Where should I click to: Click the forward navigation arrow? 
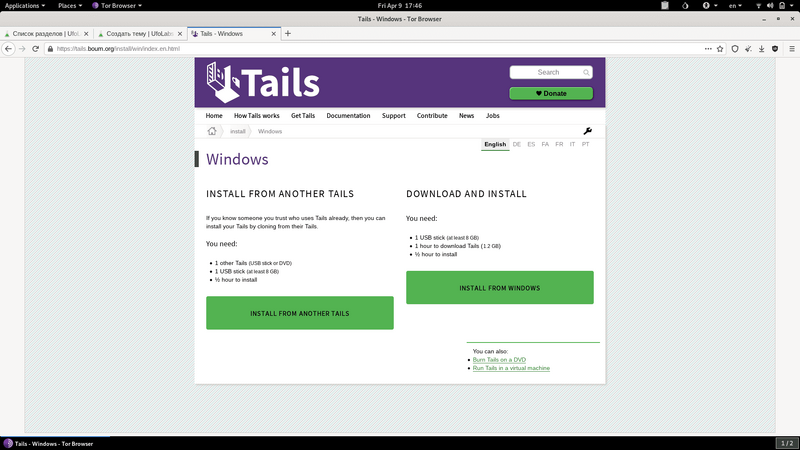[x=22, y=48]
